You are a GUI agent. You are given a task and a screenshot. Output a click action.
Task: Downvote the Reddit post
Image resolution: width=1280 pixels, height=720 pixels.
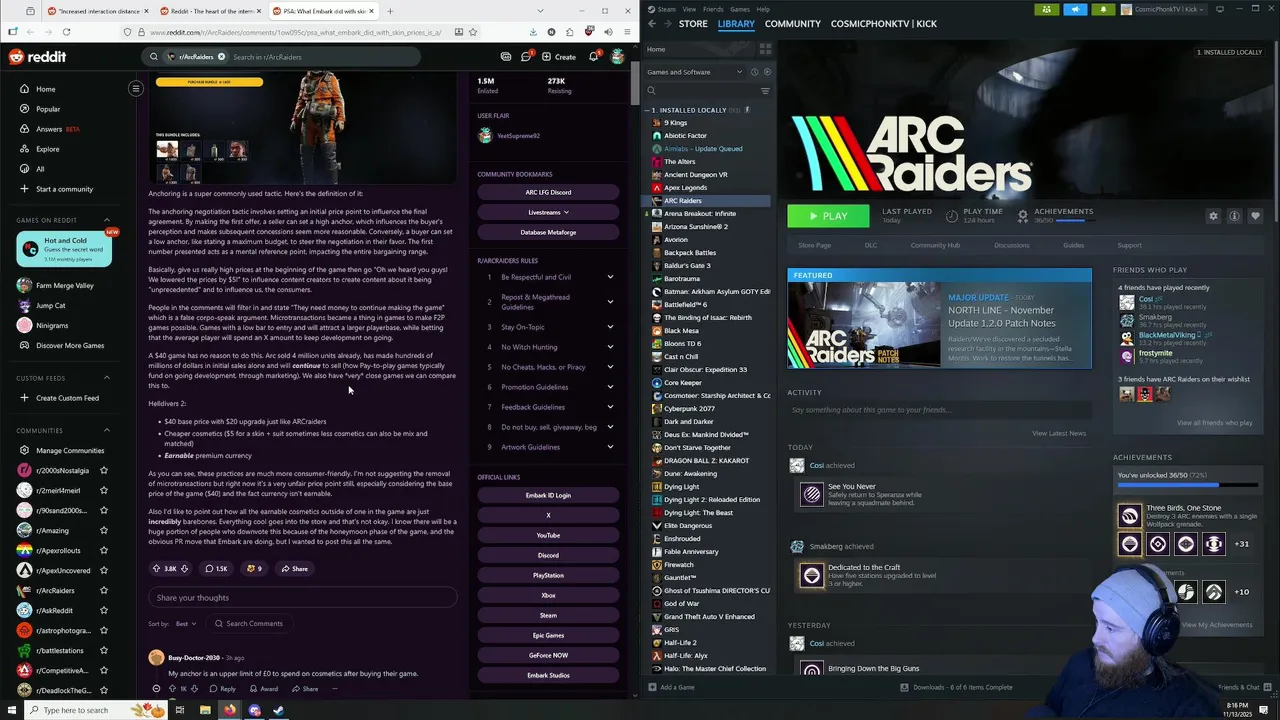[x=184, y=569]
